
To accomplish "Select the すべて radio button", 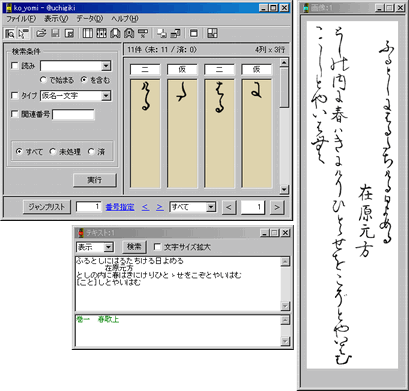I will coord(19,152).
